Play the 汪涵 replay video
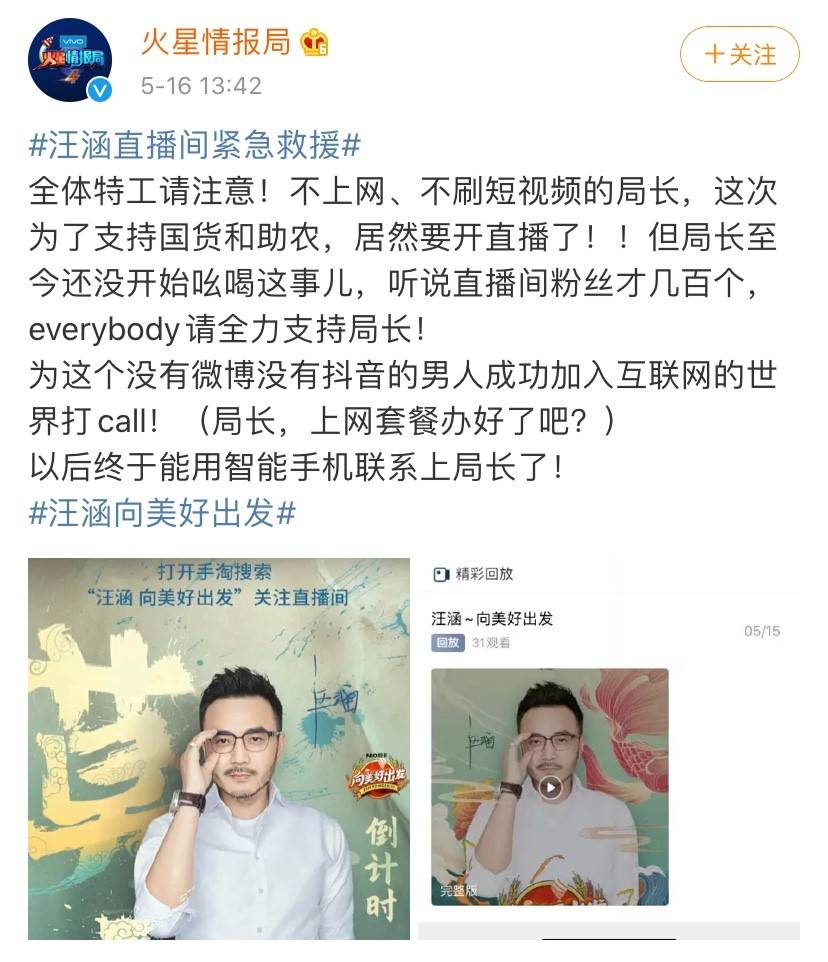Screen dimensions: 828x962 550,787
